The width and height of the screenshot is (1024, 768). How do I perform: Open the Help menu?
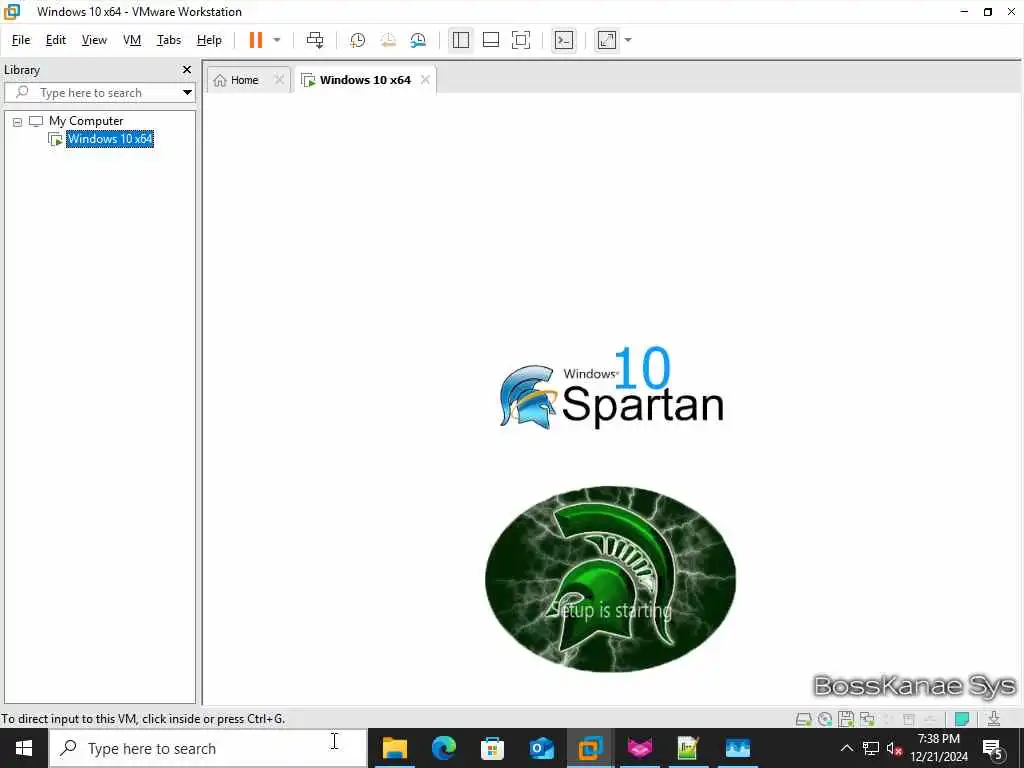(x=209, y=40)
